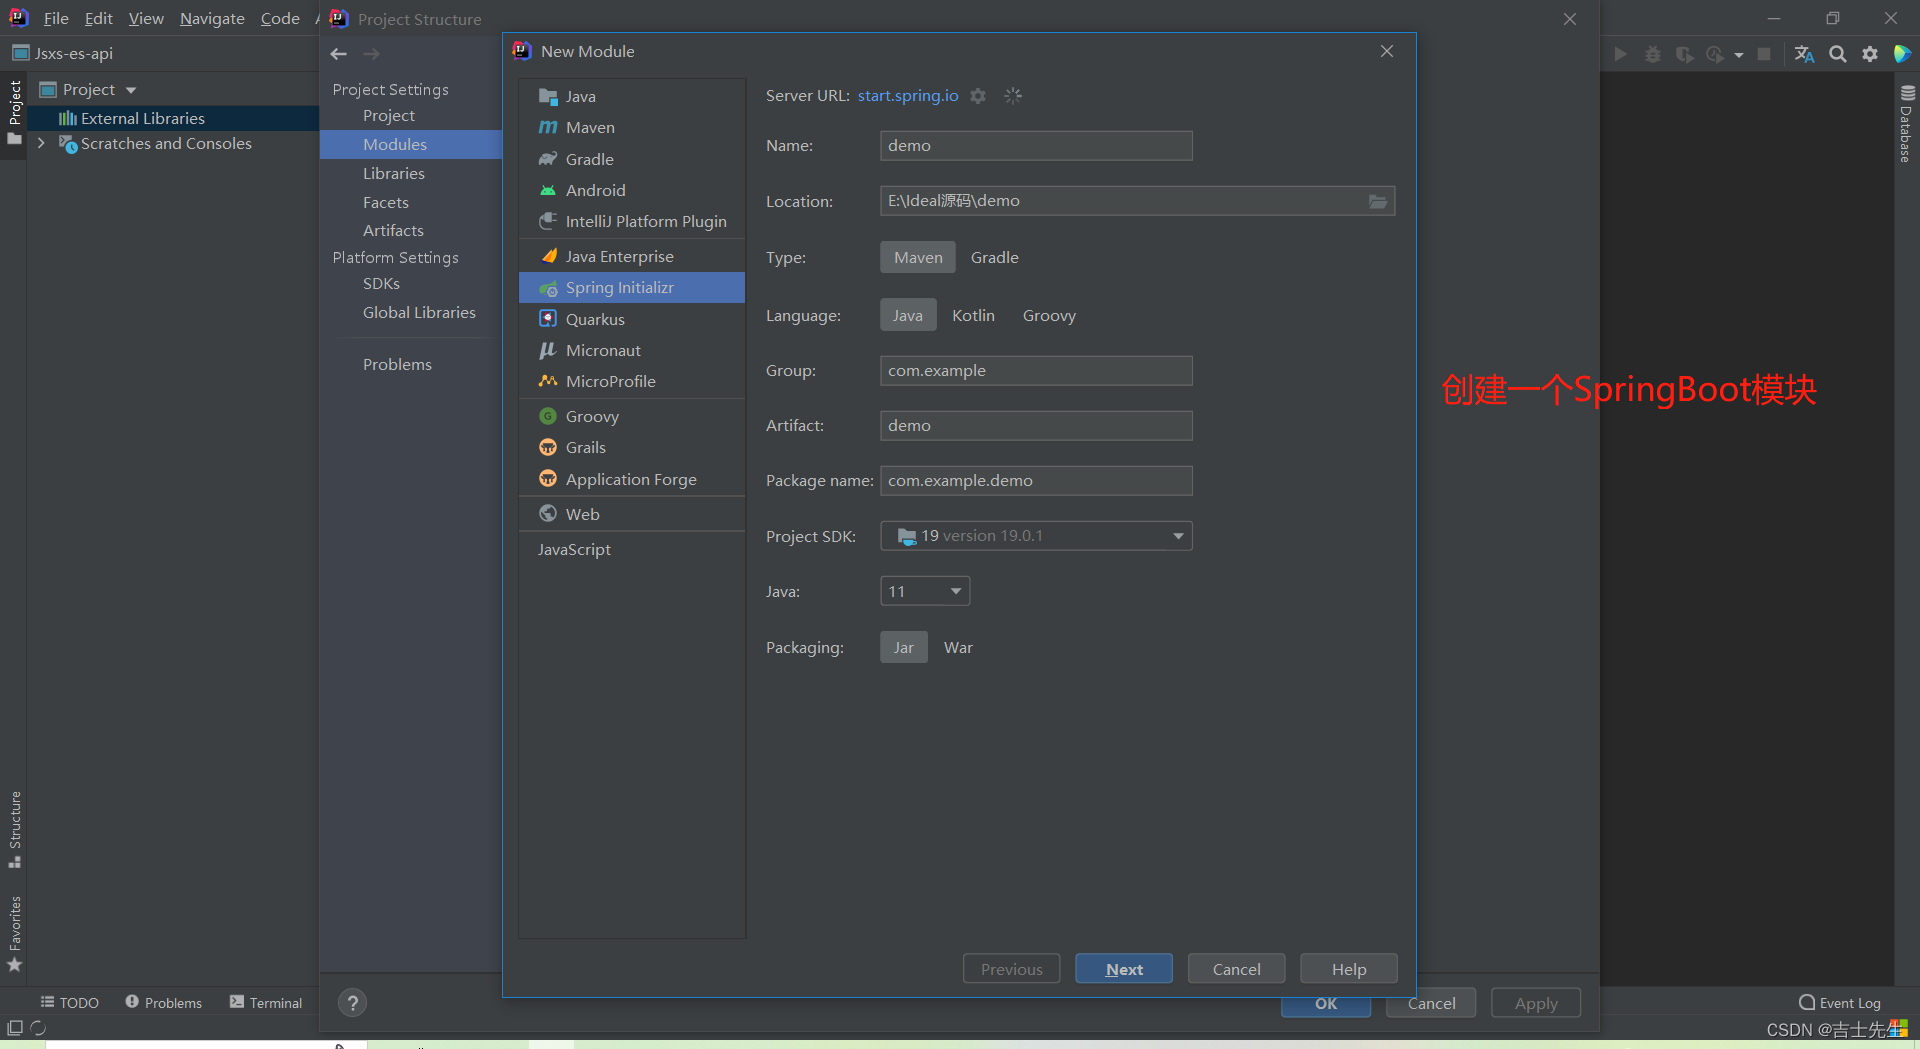Set packaging to War
The image size is (1920, 1049).
[x=958, y=647]
